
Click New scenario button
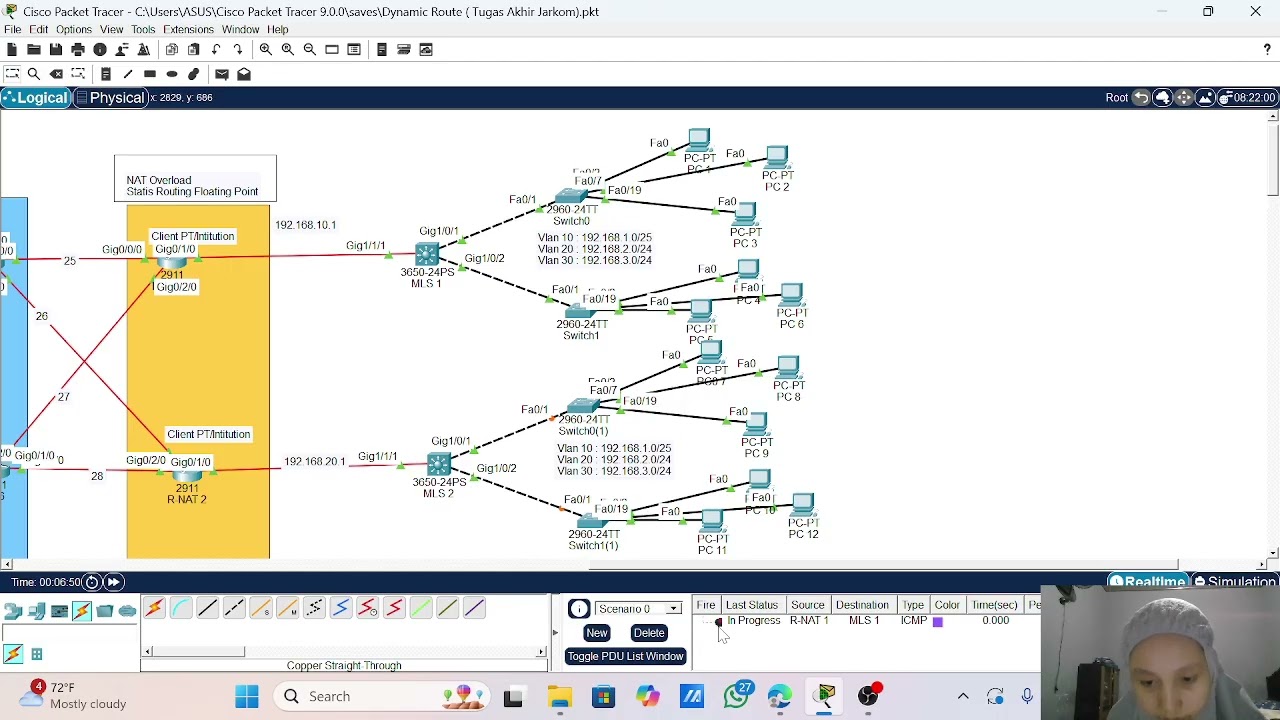(x=597, y=633)
